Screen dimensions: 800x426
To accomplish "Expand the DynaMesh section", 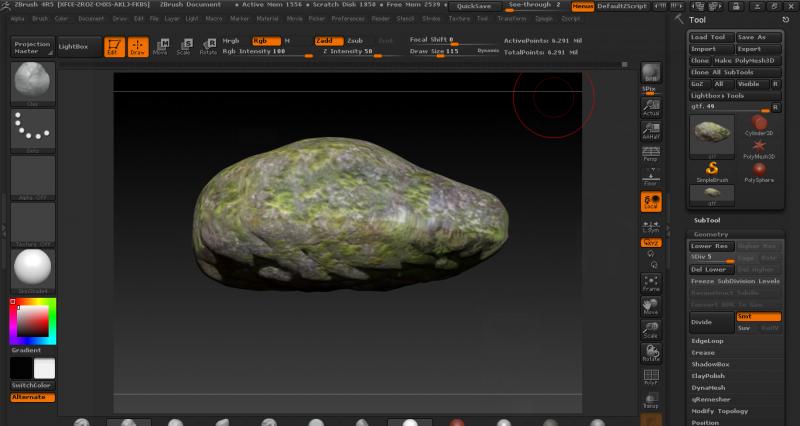I will (x=710, y=387).
